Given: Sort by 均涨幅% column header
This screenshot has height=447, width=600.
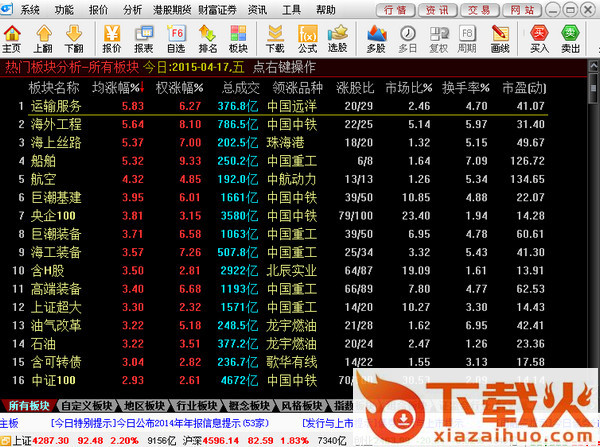Looking at the screenshot, I should point(118,88).
